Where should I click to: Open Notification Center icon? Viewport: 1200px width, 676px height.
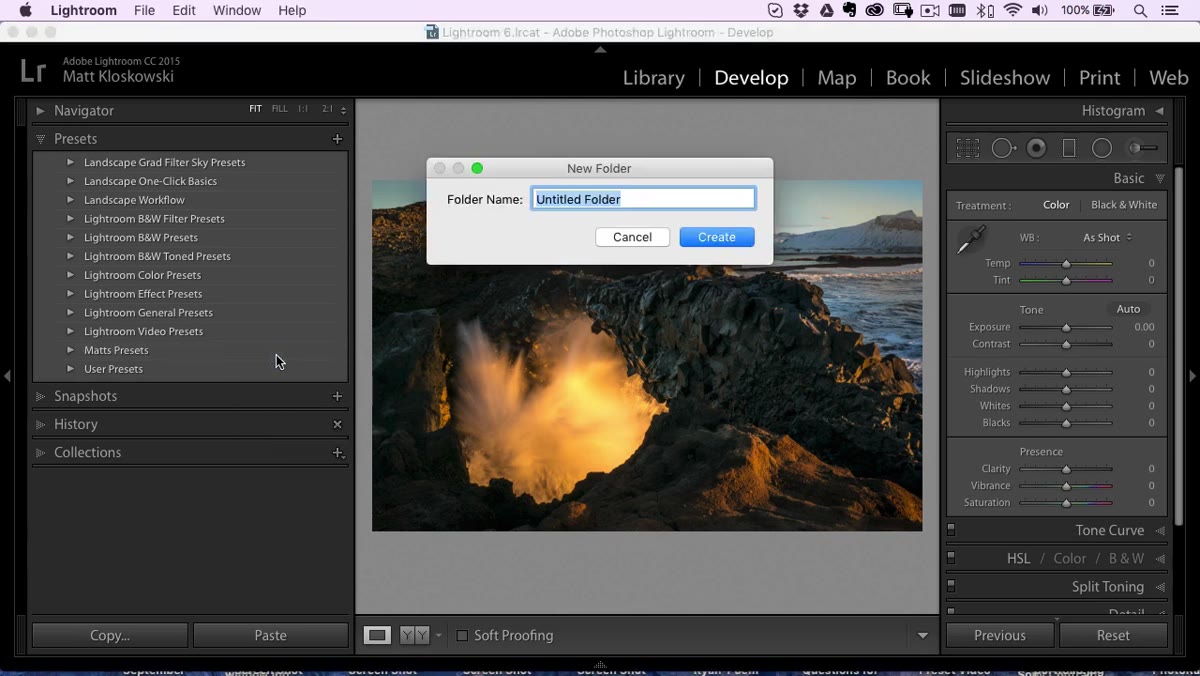[x=1171, y=10]
